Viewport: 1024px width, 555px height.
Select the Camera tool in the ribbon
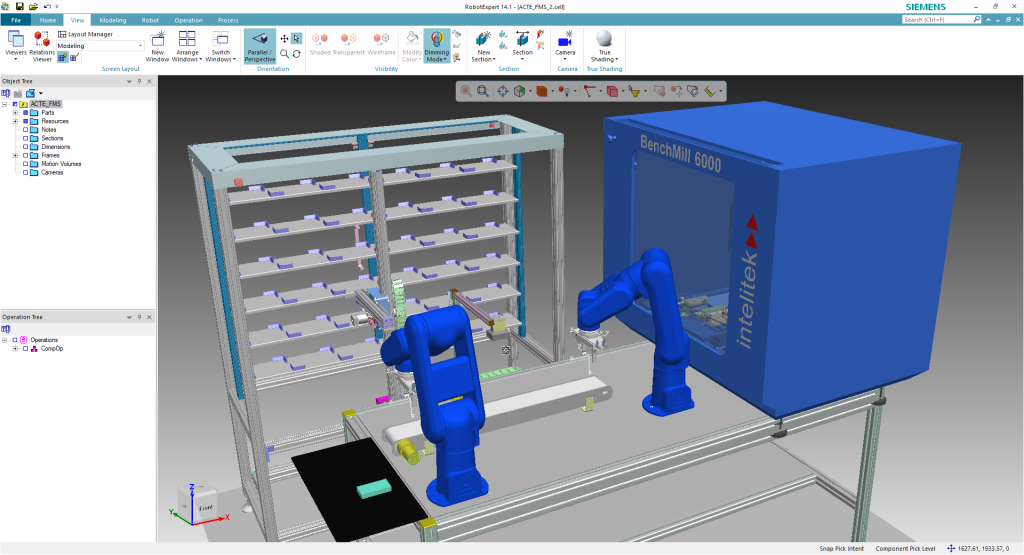565,39
